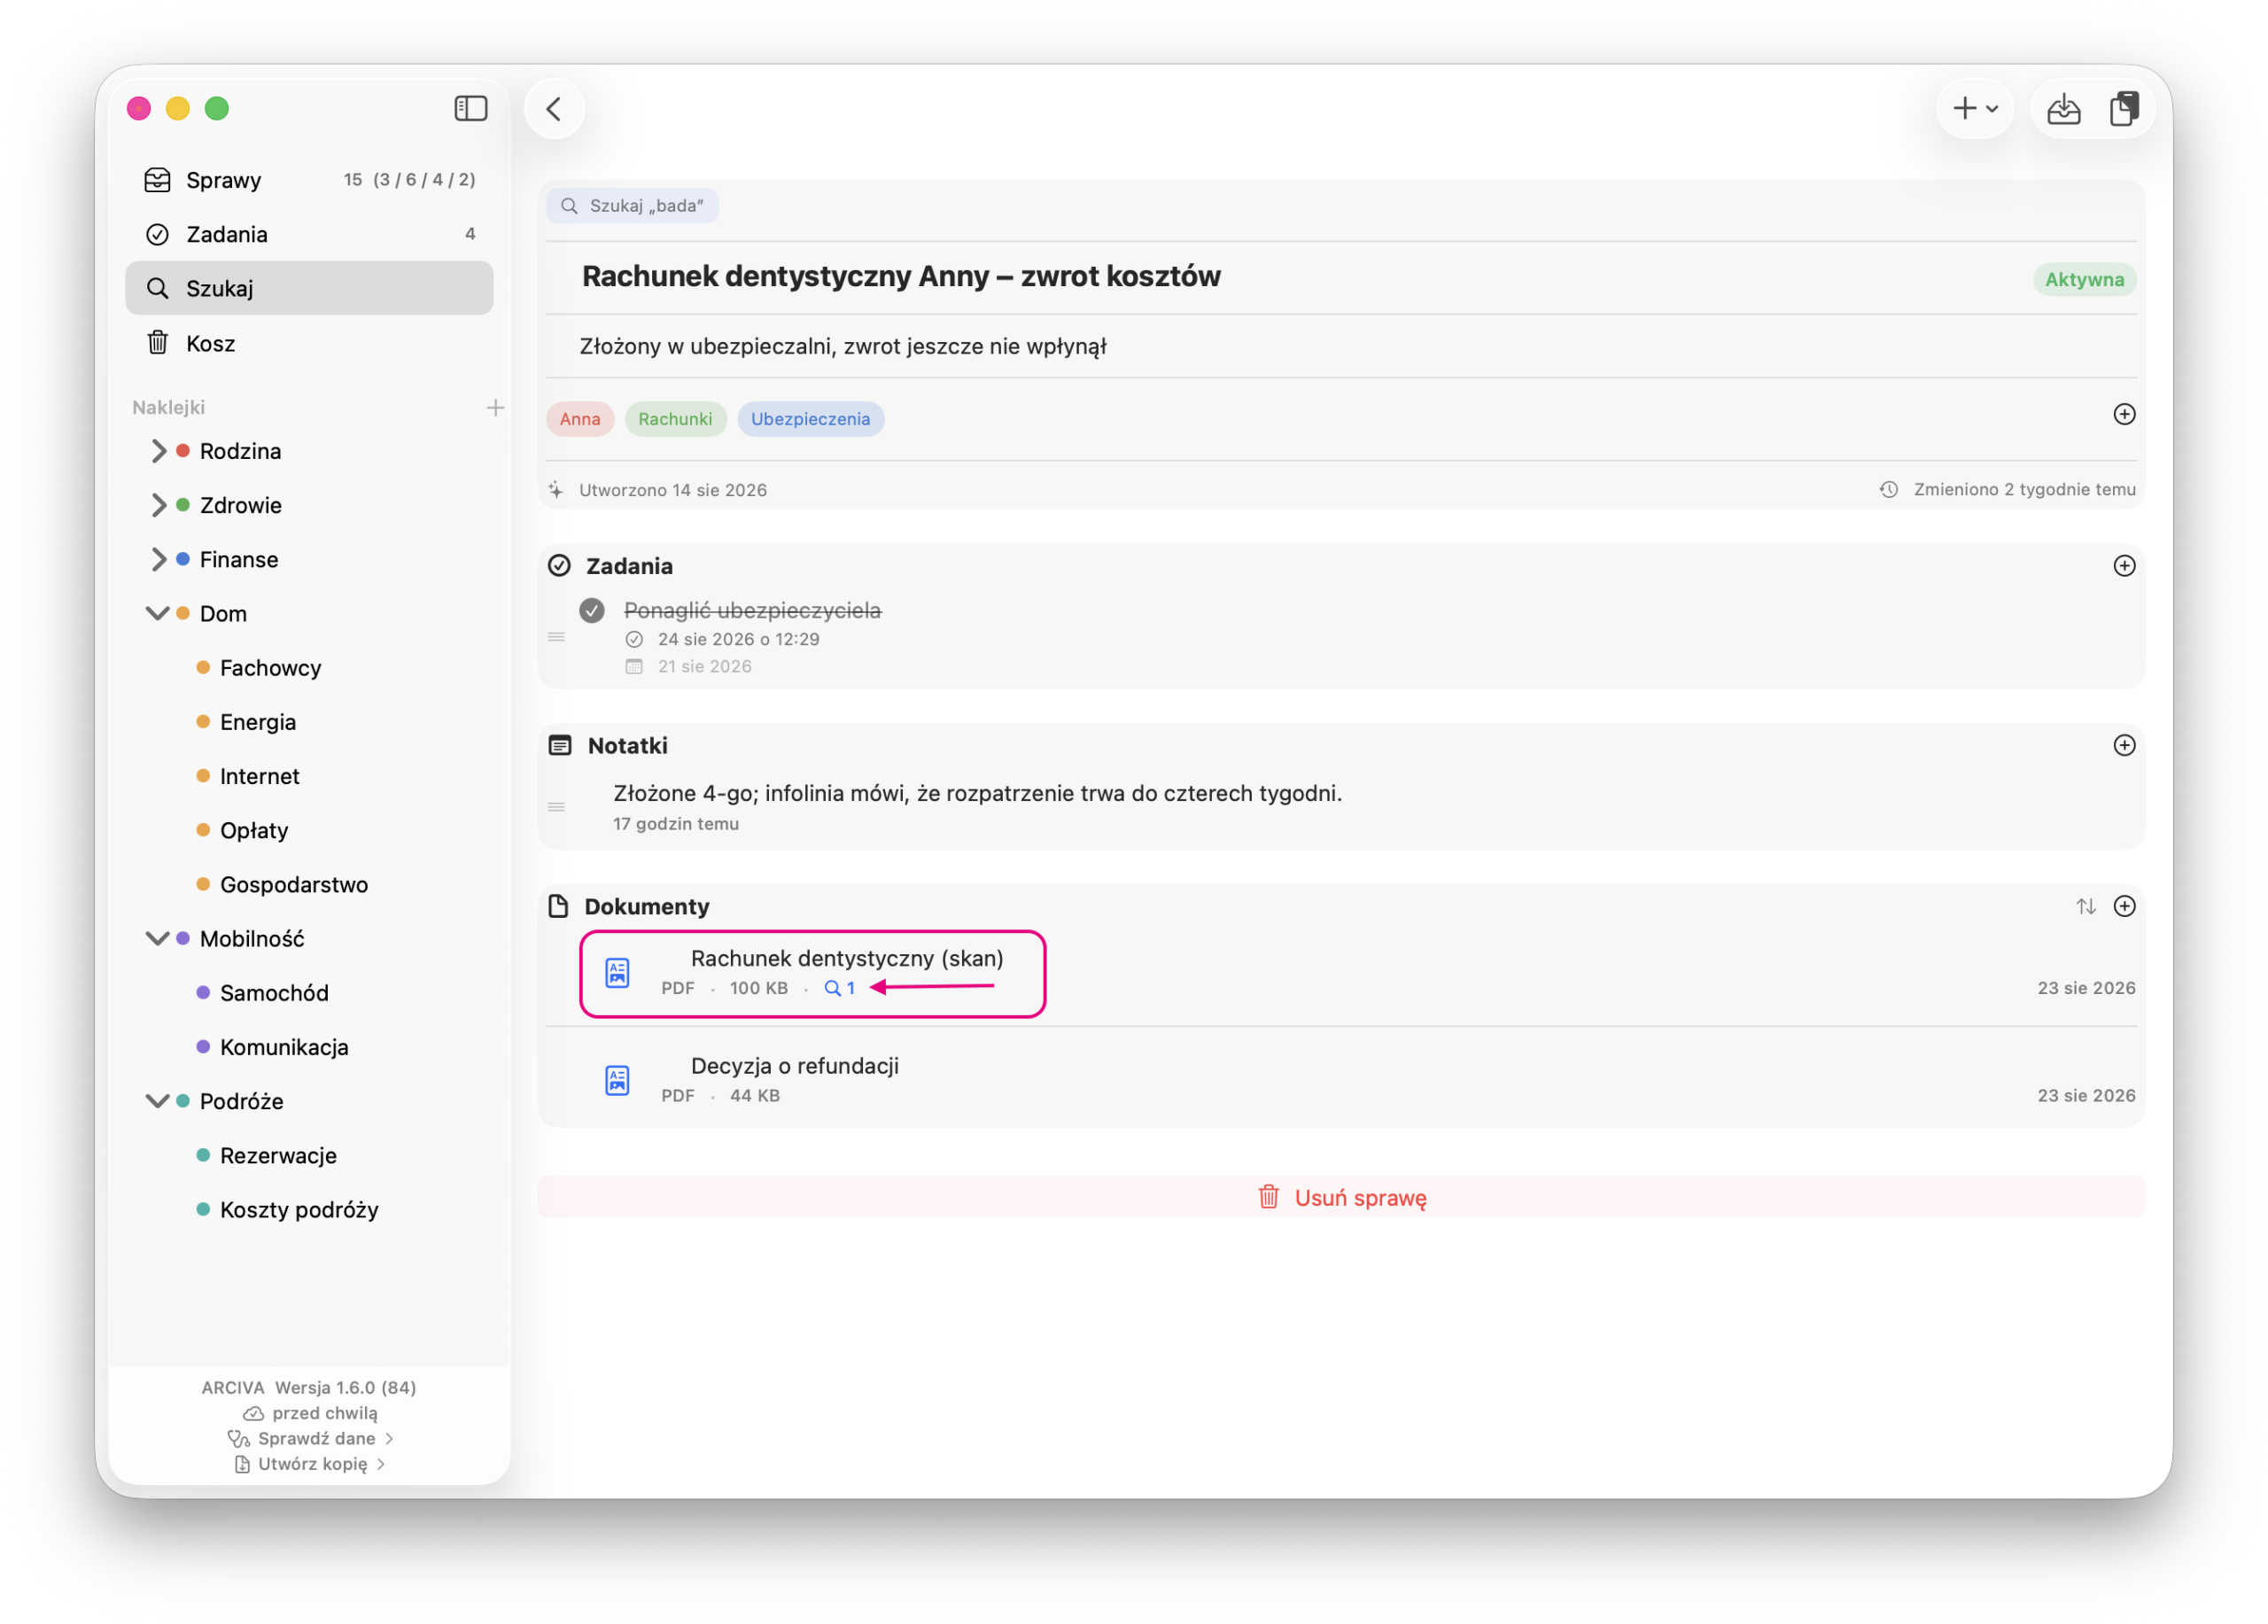Click Utworzono 14 sie 2026 date
The width and height of the screenshot is (2268, 1624).
click(672, 490)
